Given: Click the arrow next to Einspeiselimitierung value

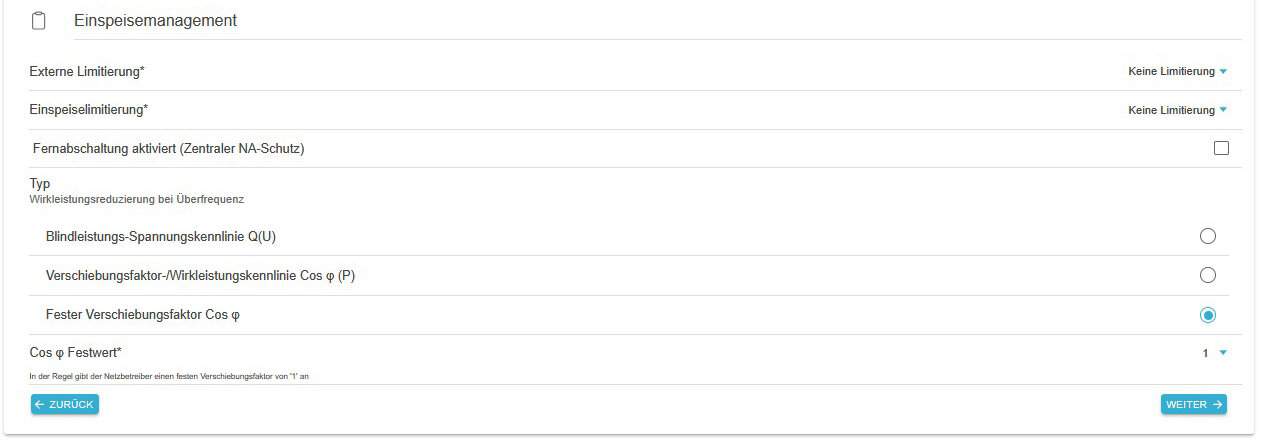Looking at the screenshot, I should pos(1223,110).
